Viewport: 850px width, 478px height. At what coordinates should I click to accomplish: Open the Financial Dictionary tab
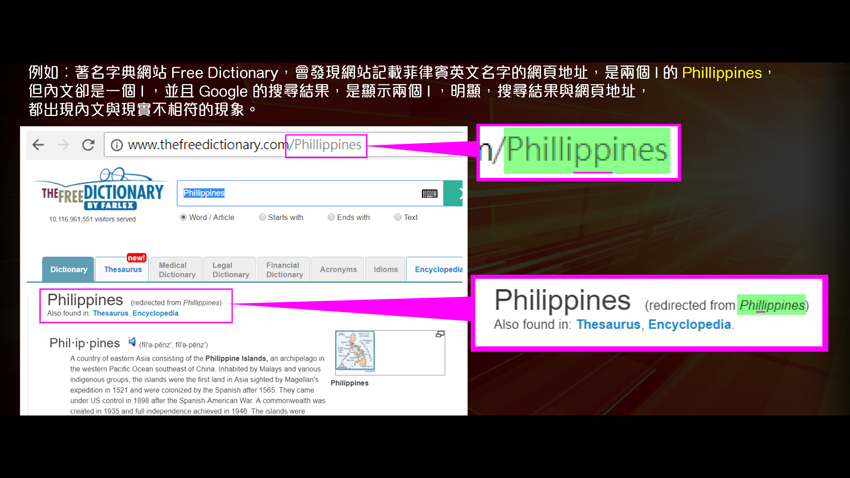pyautogui.click(x=284, y=269)
